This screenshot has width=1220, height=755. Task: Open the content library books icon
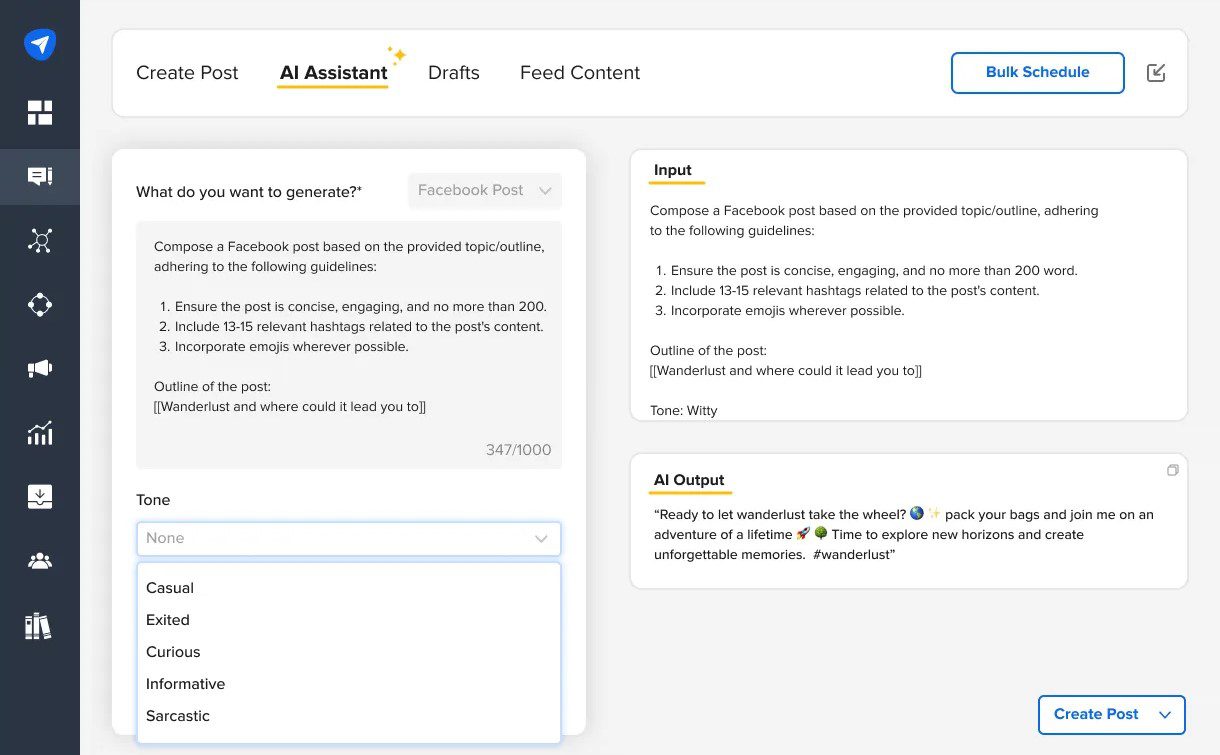pyautogui.click(x=40, y=626)
